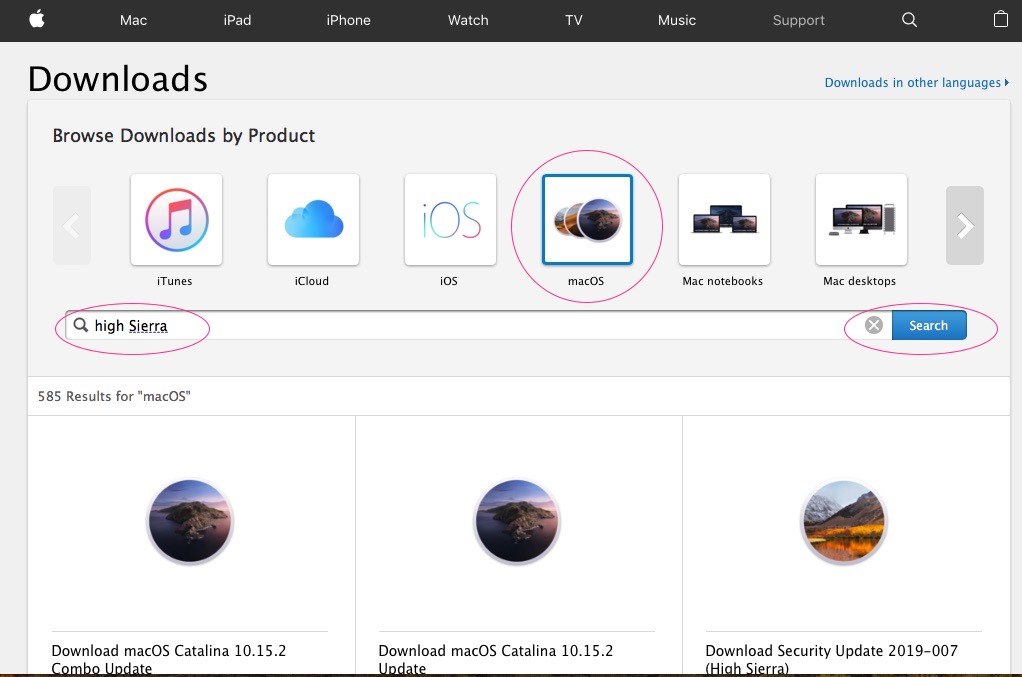
Task: Click the Mac desktops label text
Action: point(859,281)
